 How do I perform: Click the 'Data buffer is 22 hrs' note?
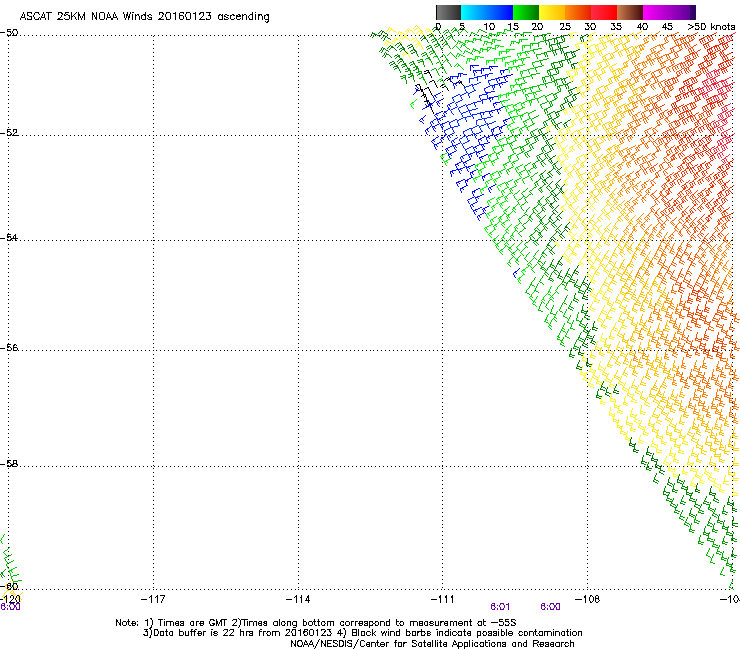[x=237, y=633]
